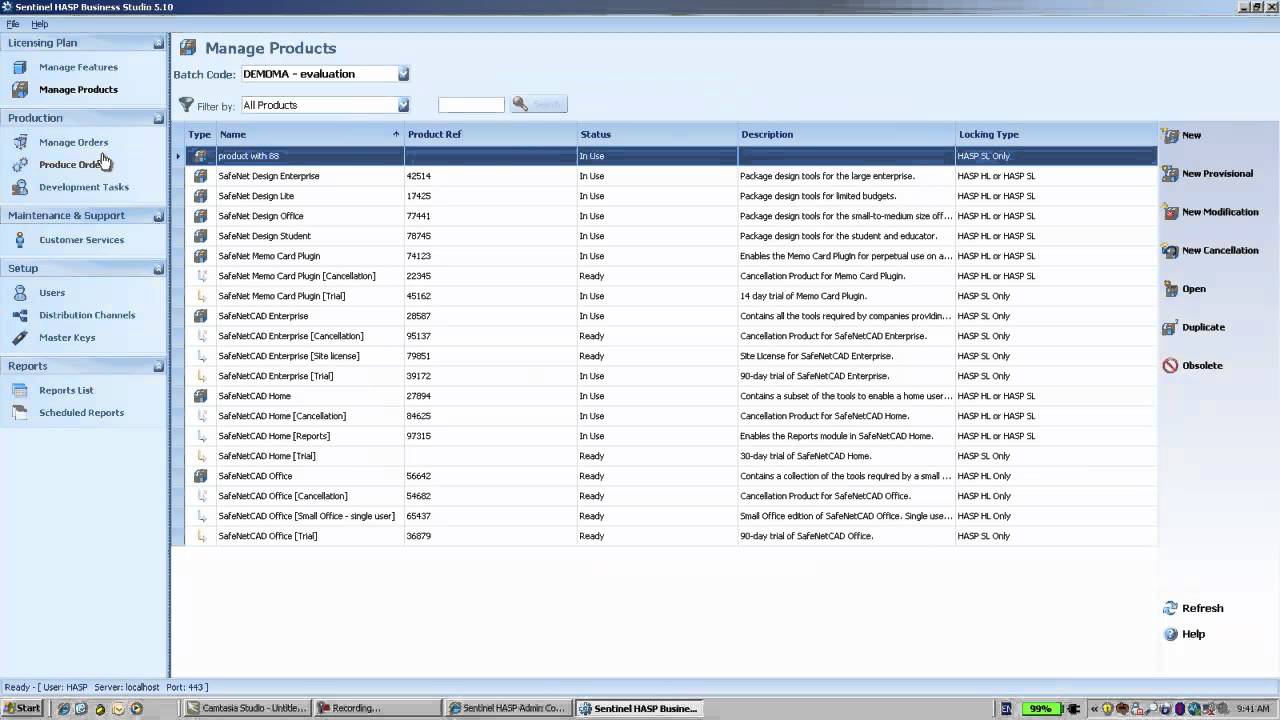Click the Reports List icon

tap(20, 390)
